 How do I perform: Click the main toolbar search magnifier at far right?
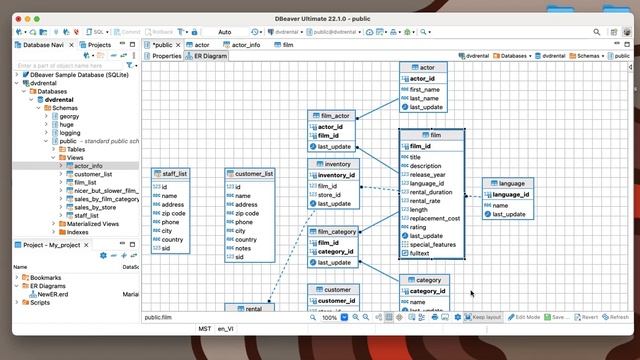(x=597, y=32)
